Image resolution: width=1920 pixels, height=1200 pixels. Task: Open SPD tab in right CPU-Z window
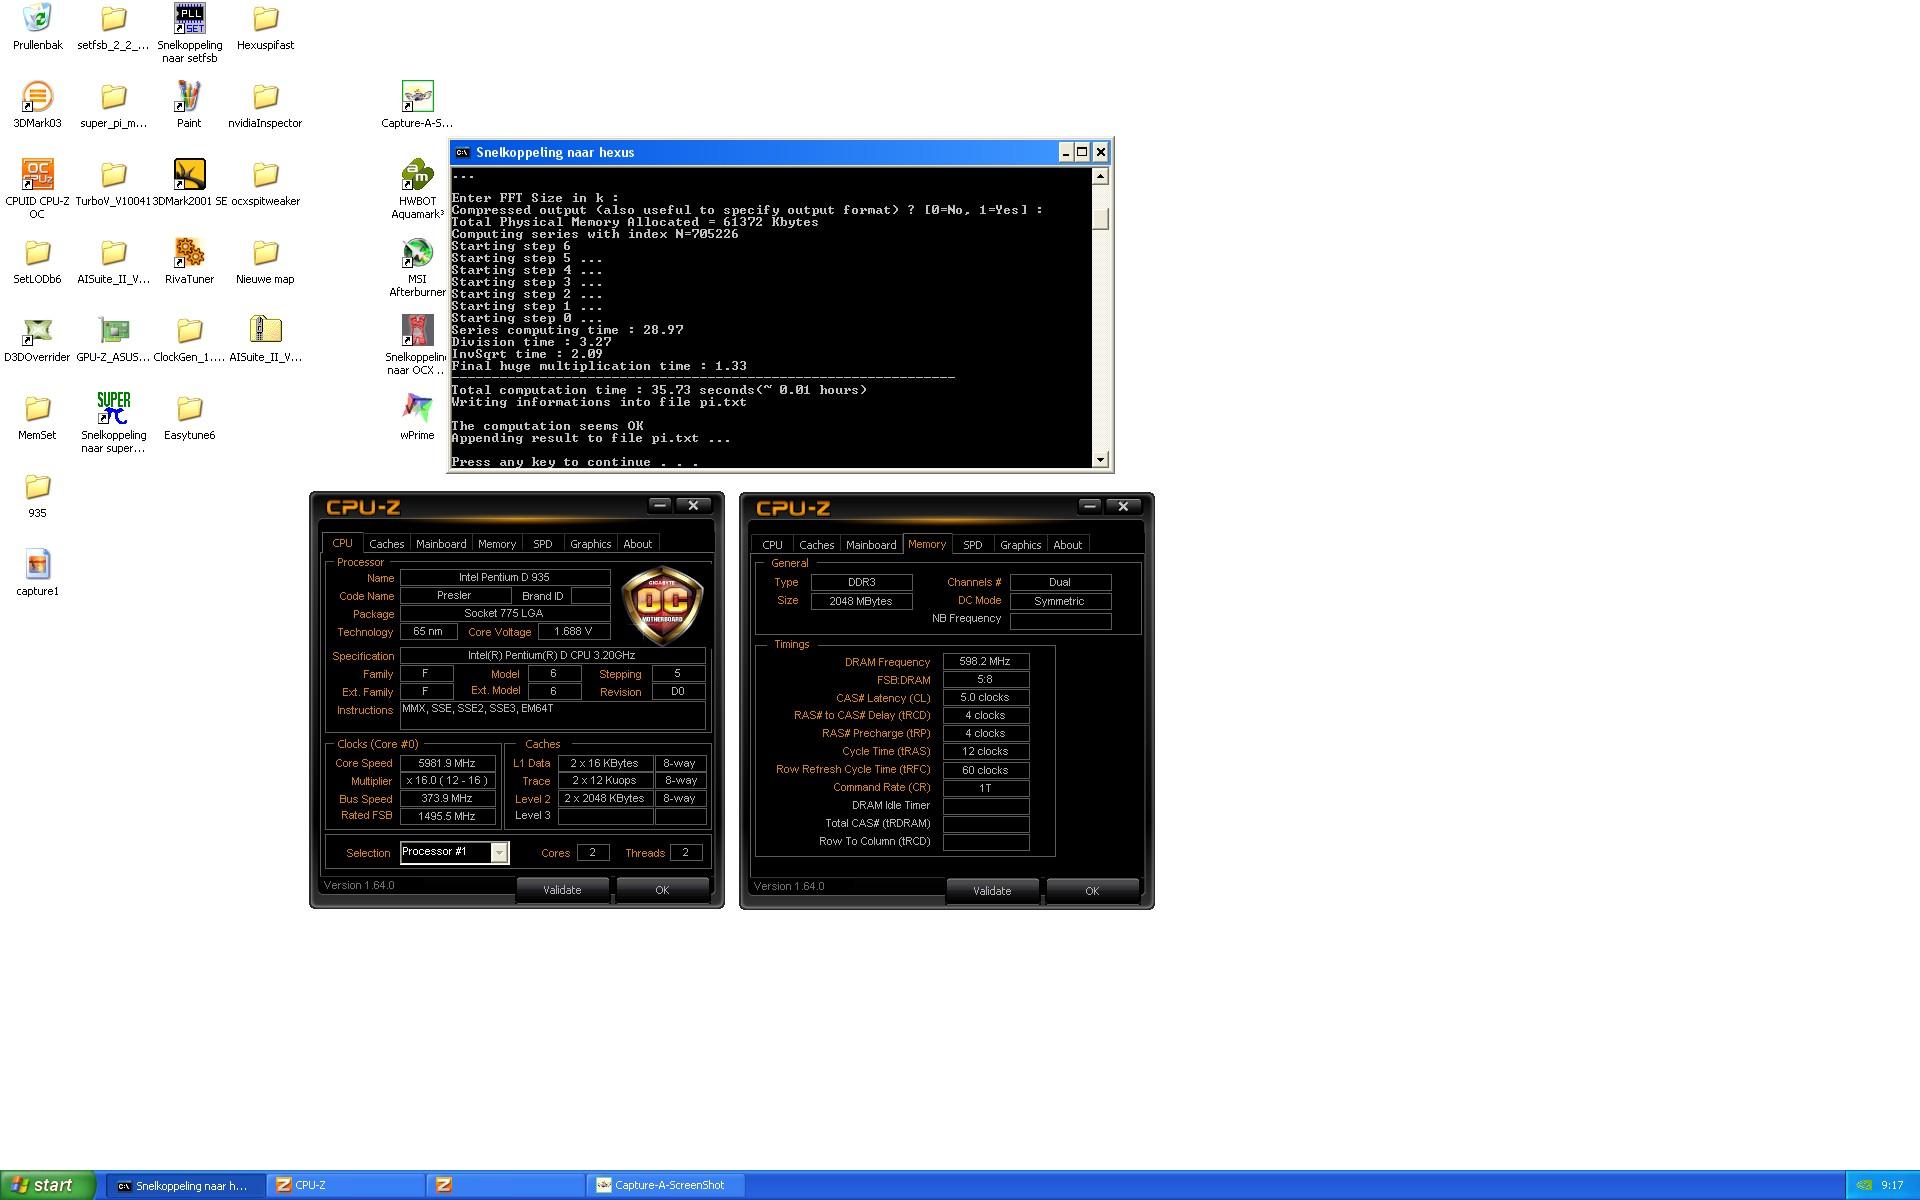[x=972, y=545]
